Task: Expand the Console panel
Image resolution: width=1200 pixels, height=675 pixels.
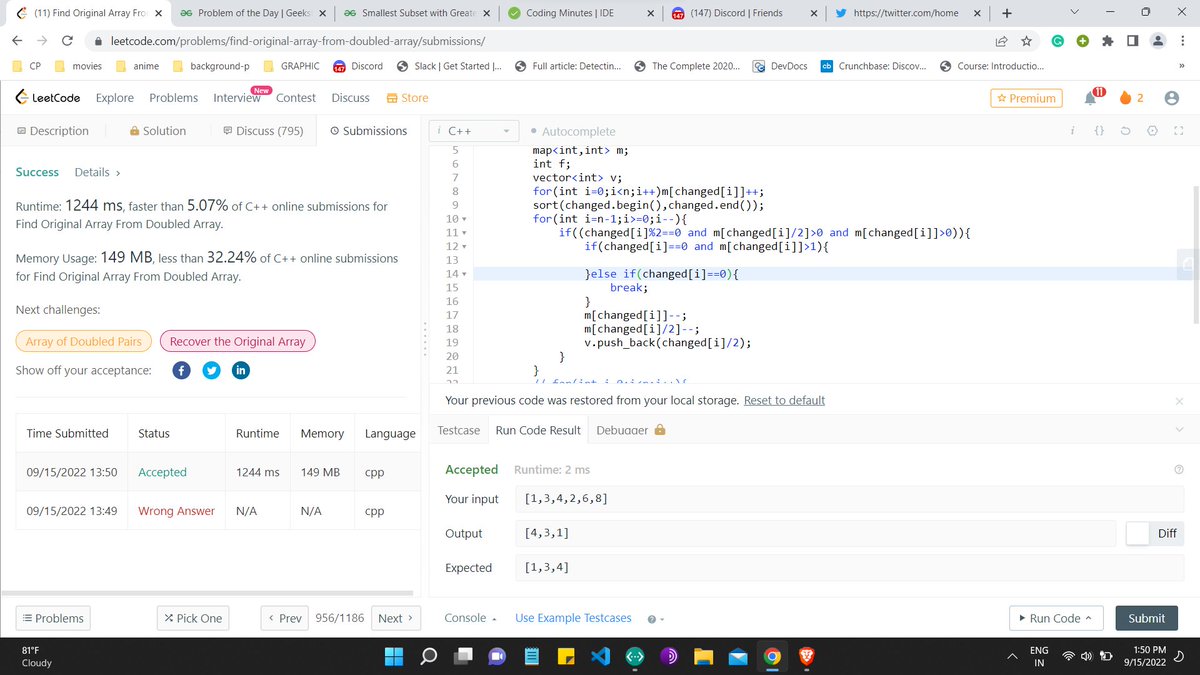Action: coord(470,618)
